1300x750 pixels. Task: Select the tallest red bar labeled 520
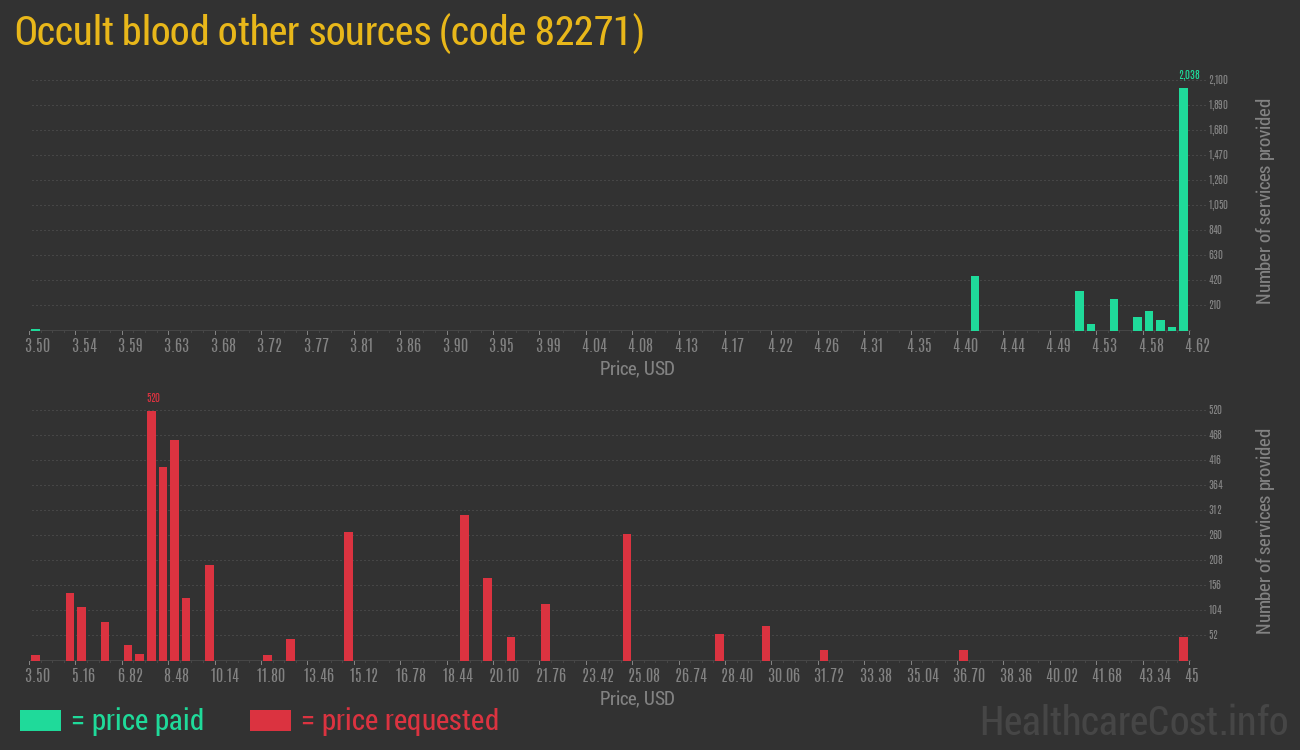(152, 535)
